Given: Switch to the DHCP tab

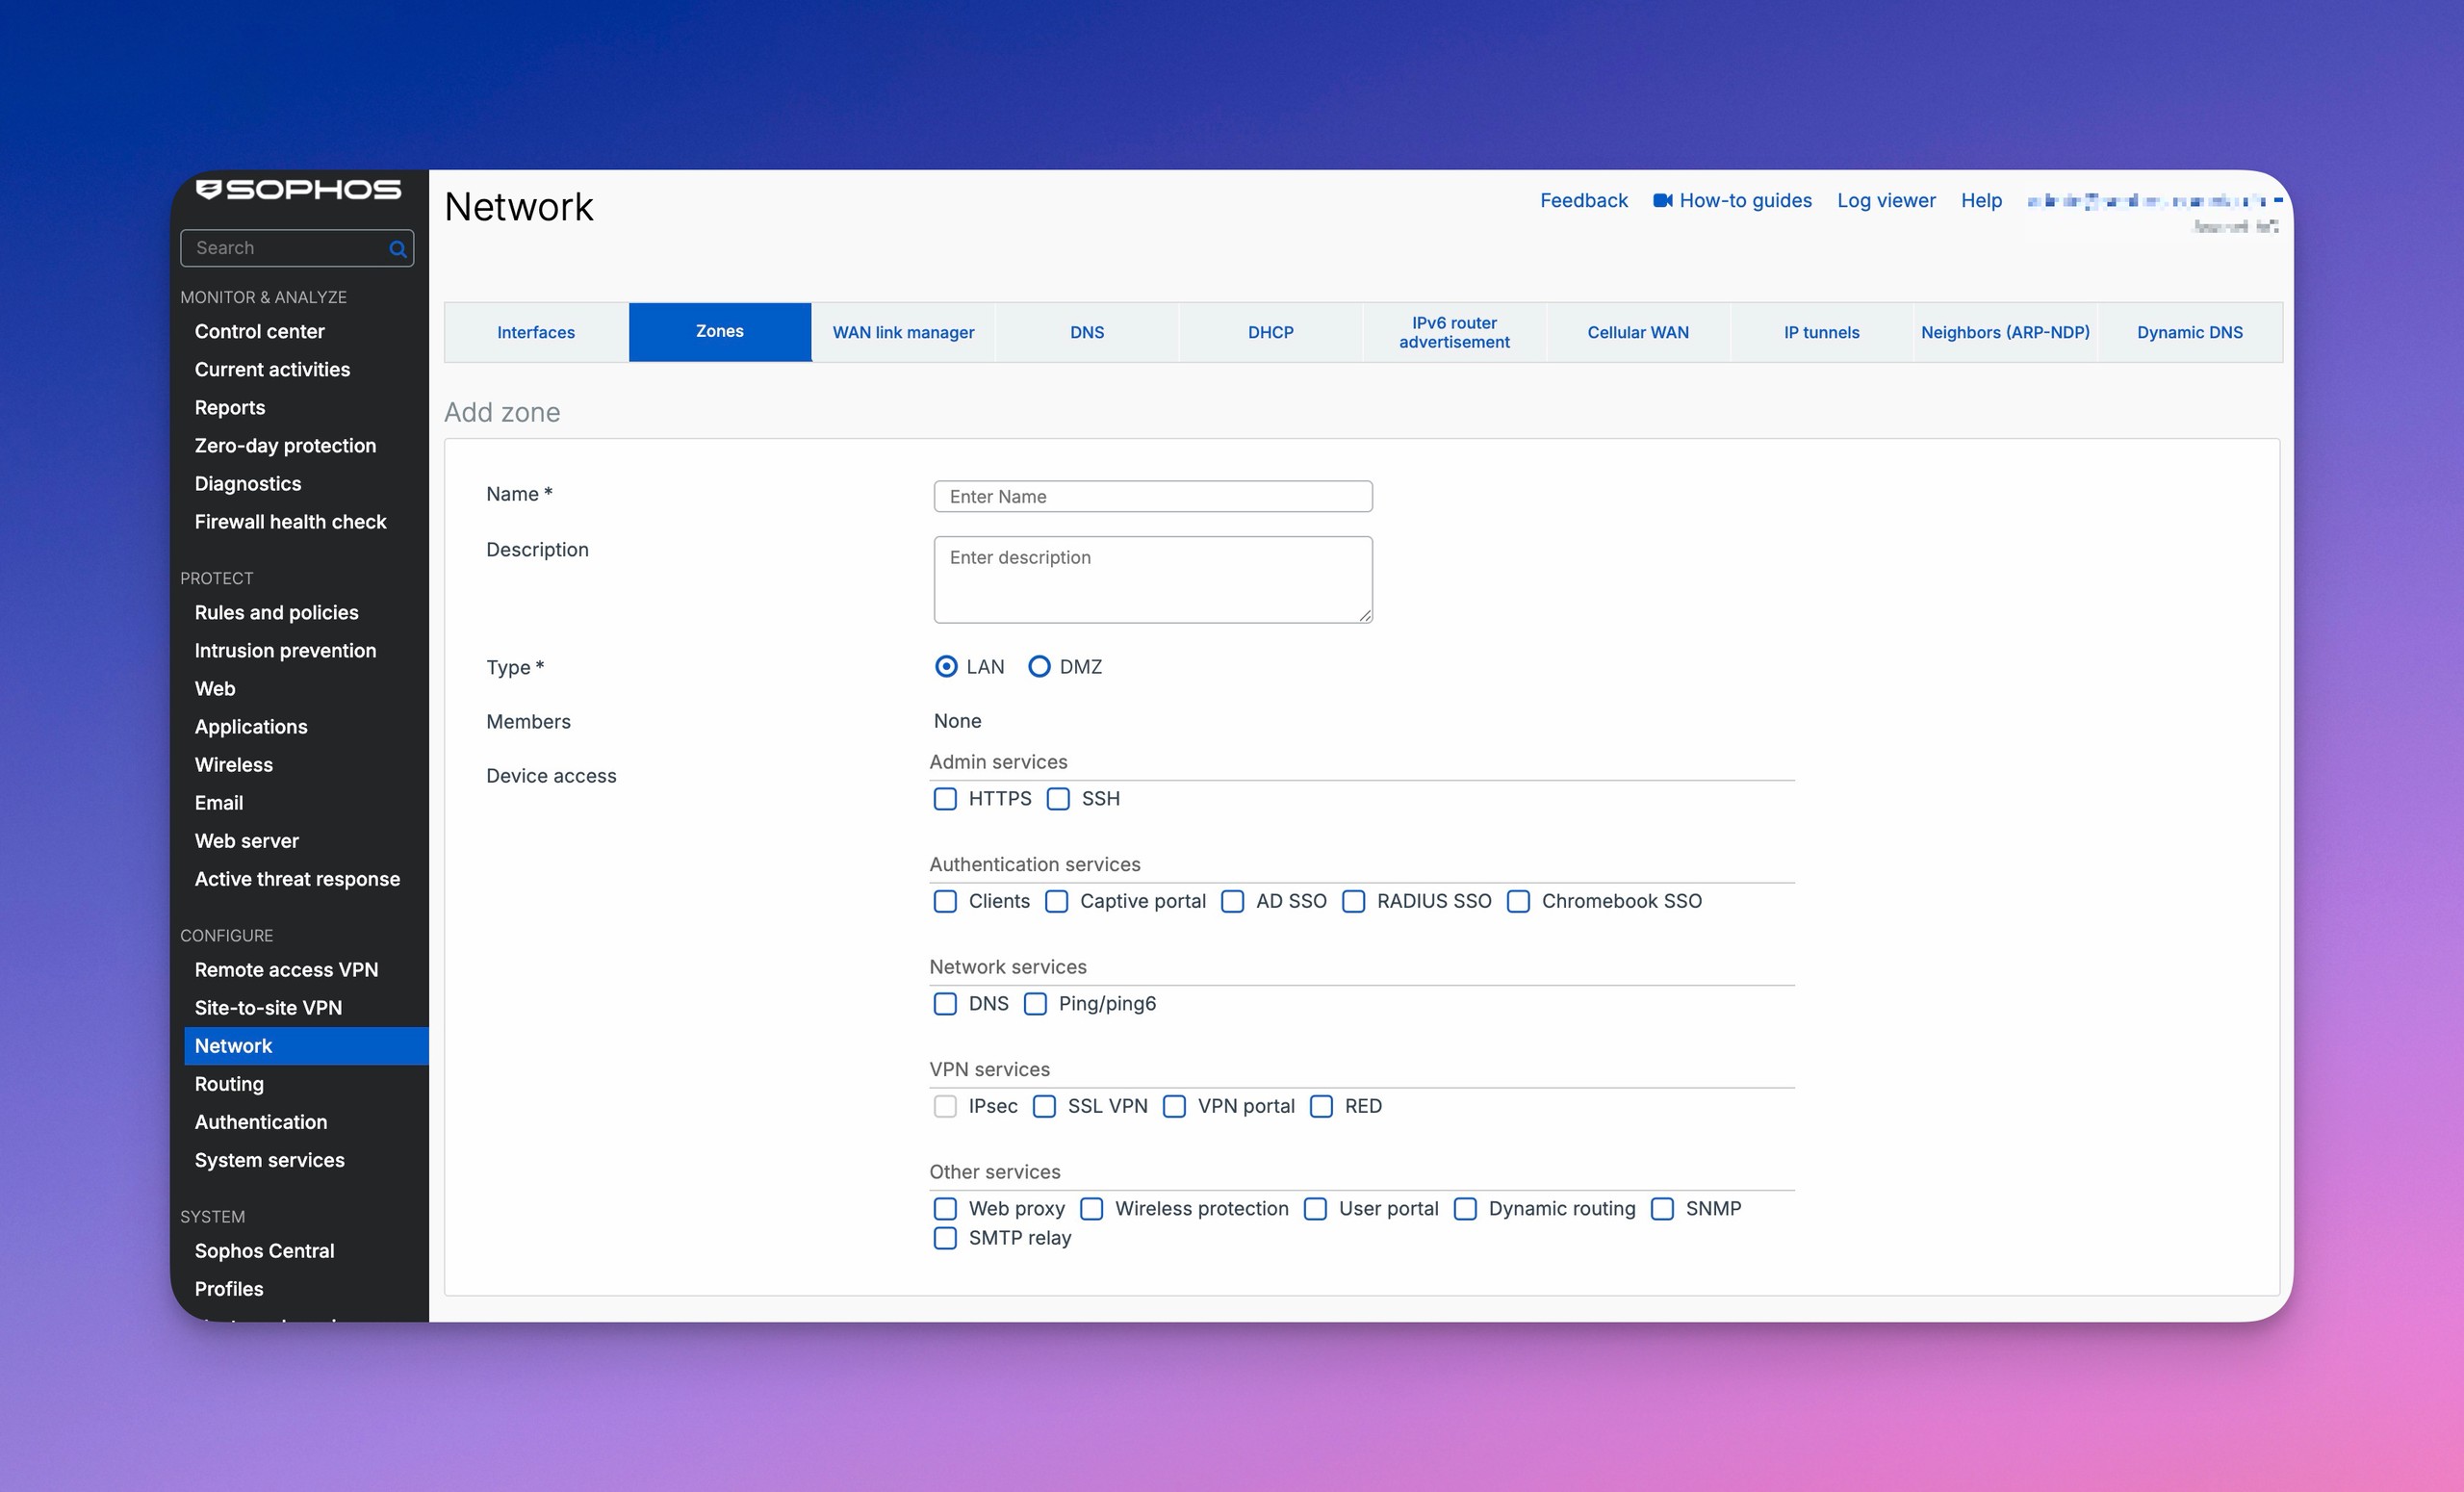Looking at the screenshot, I should coord(1270,332).
